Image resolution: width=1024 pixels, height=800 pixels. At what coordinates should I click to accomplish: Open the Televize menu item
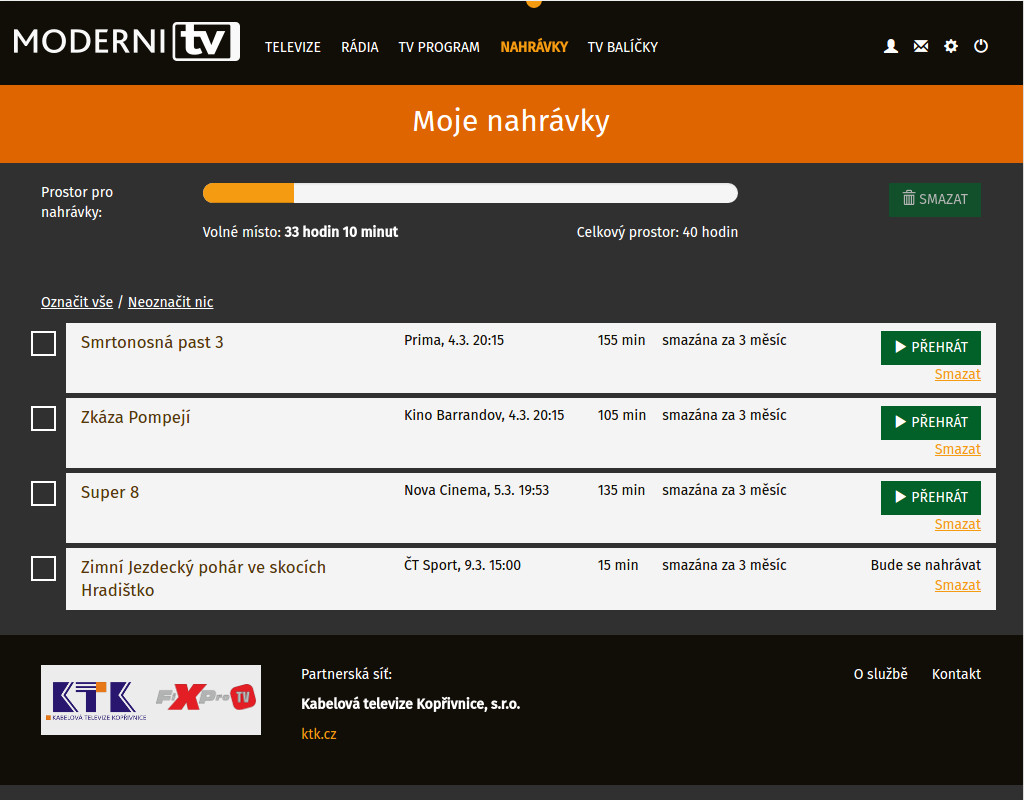tap(293, 47)
